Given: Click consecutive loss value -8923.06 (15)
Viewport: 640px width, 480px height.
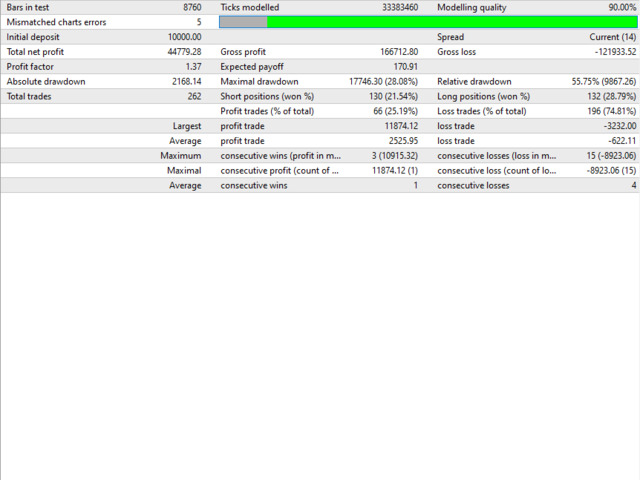Looking at the screenshot, I should click(611, 171).
